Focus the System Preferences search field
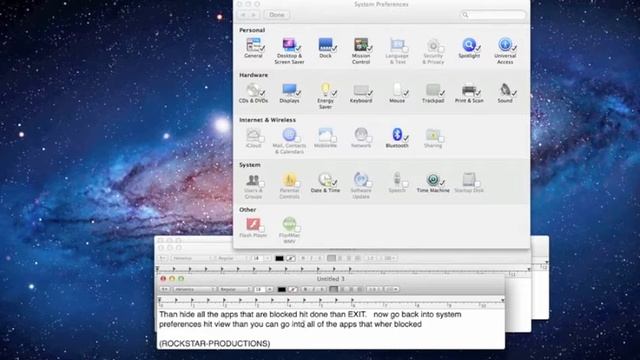640x360 pixels. (x=493, y=15)
